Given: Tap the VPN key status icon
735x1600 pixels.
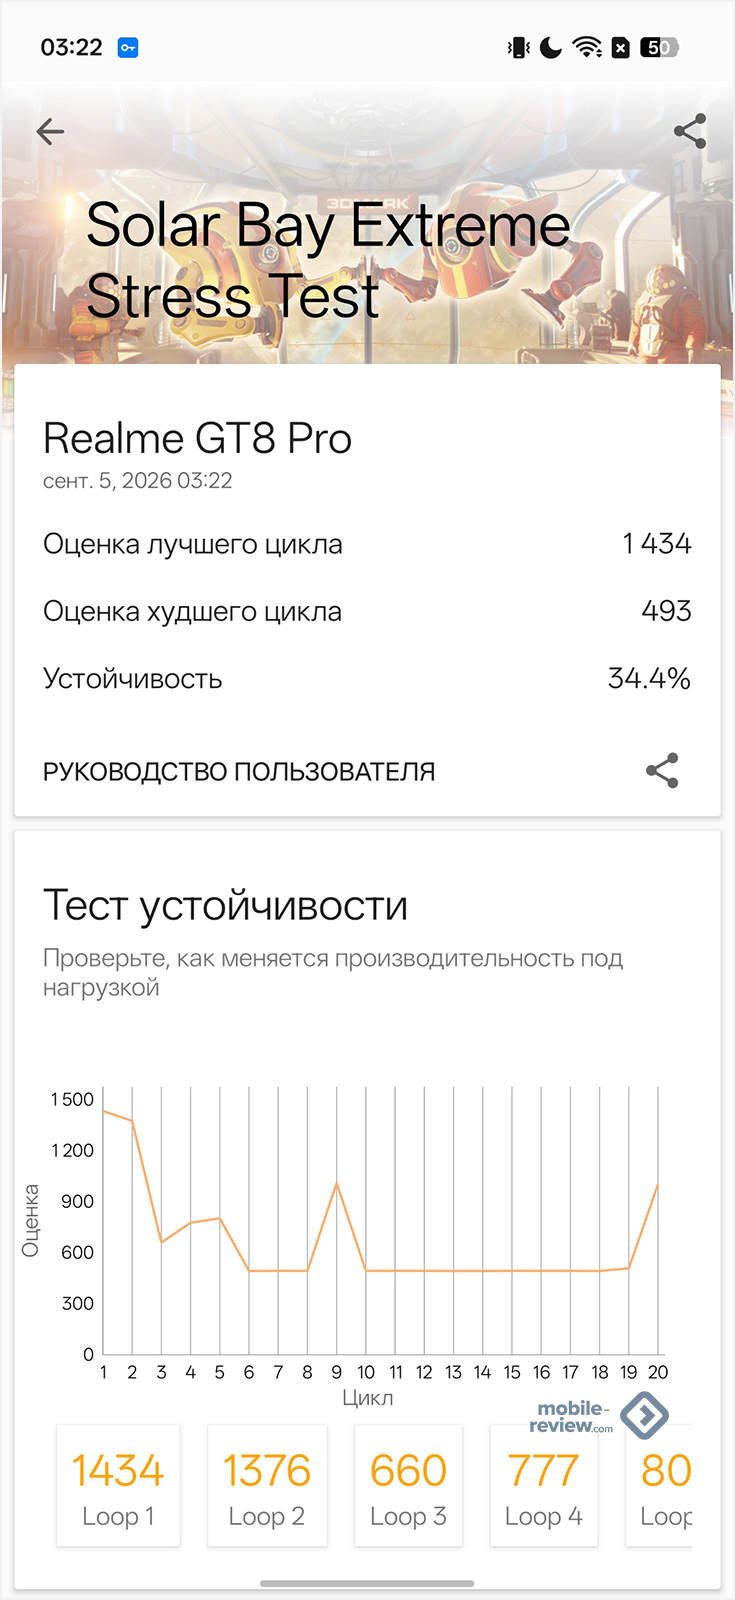Looking at the screenshot, I should click(x=128, y=47).
